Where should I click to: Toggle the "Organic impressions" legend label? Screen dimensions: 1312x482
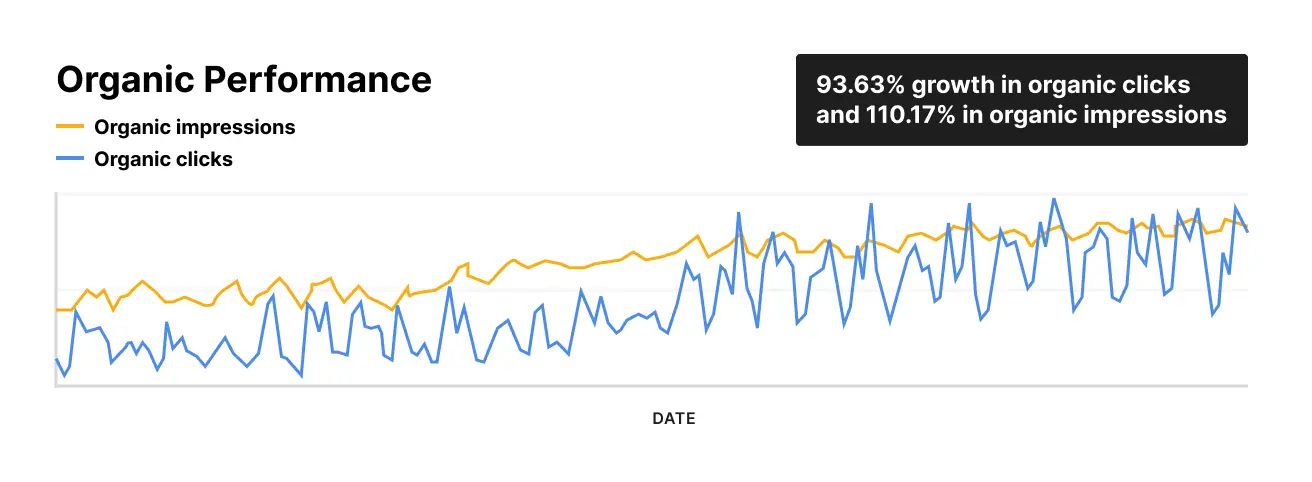pos(194,127)
